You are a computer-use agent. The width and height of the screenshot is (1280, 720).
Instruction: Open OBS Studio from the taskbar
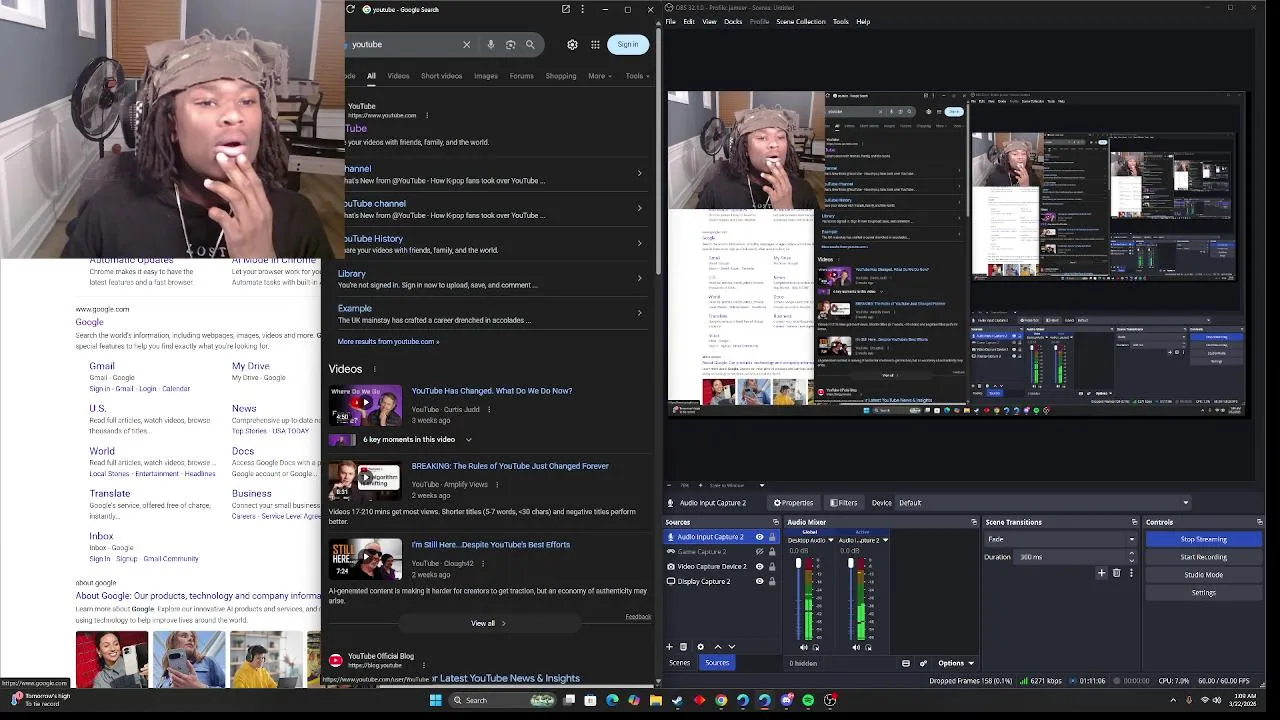coord(830,700)
